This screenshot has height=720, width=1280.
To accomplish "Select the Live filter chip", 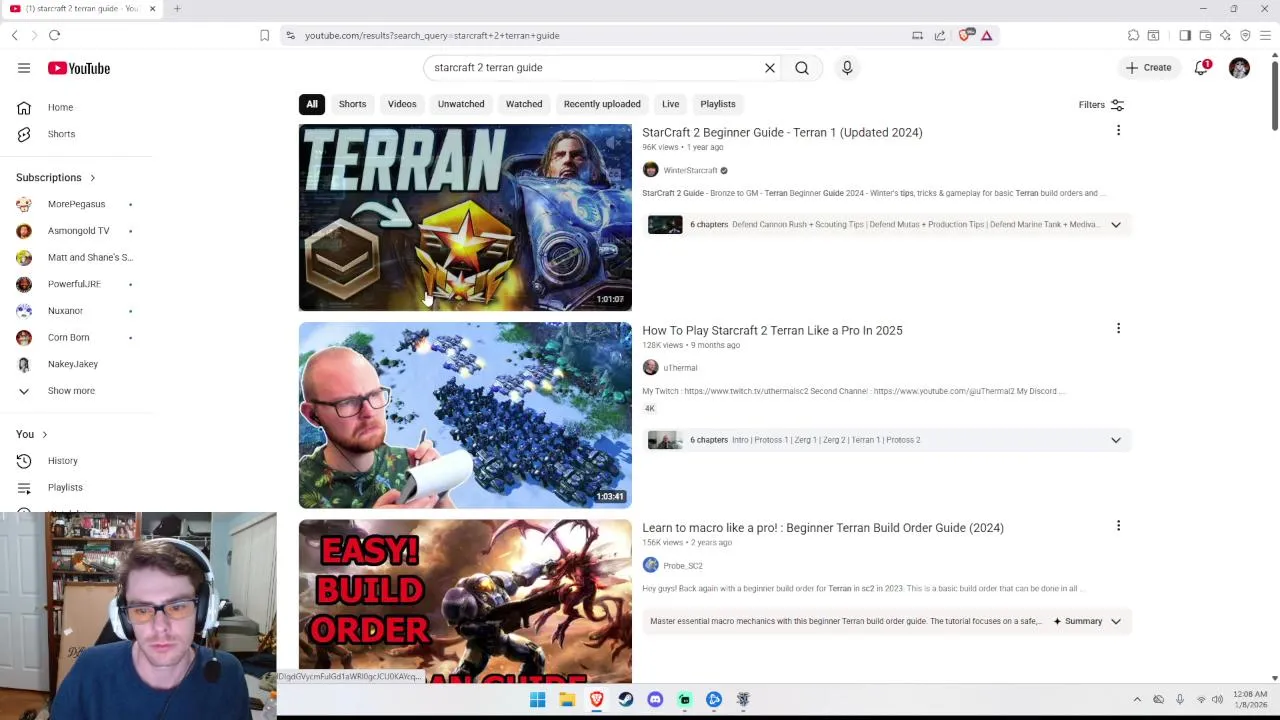I will pyautogui.click(x=670, y=104).
